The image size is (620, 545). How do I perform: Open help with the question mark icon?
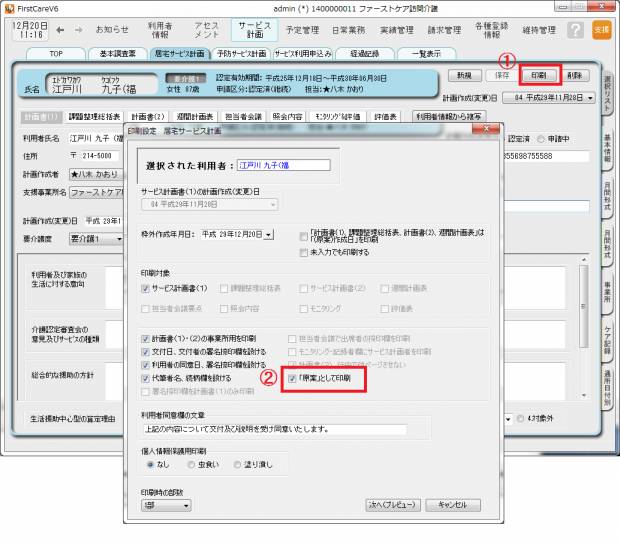pos(576,30)
